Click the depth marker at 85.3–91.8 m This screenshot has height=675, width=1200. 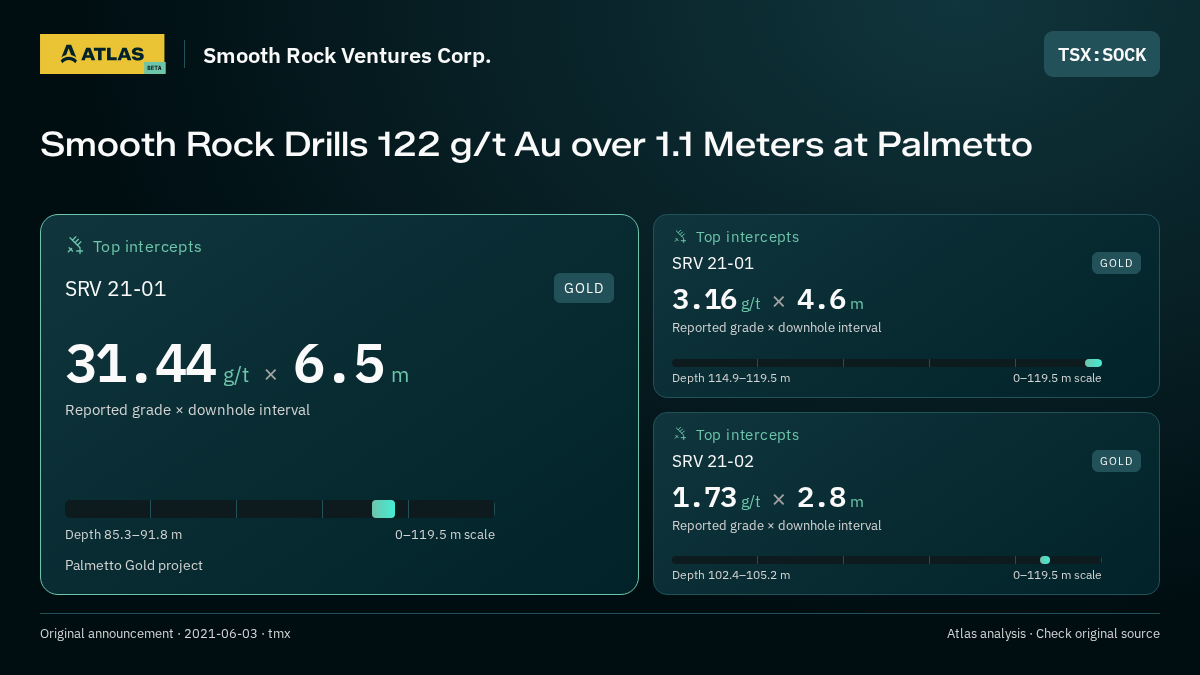[x=383, y=509]
